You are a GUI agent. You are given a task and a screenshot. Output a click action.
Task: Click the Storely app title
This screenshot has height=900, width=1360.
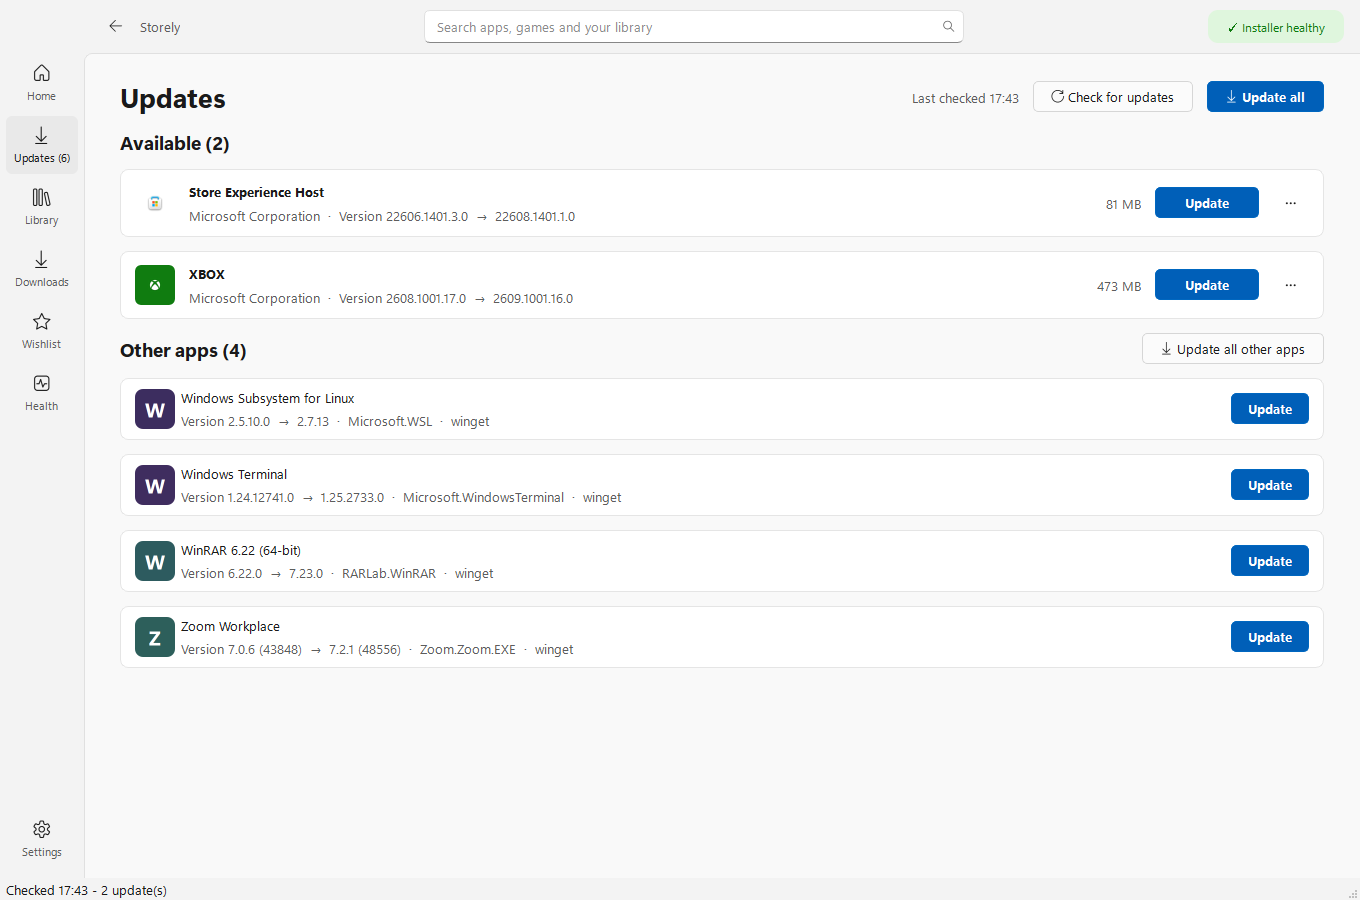click(160, 27)
